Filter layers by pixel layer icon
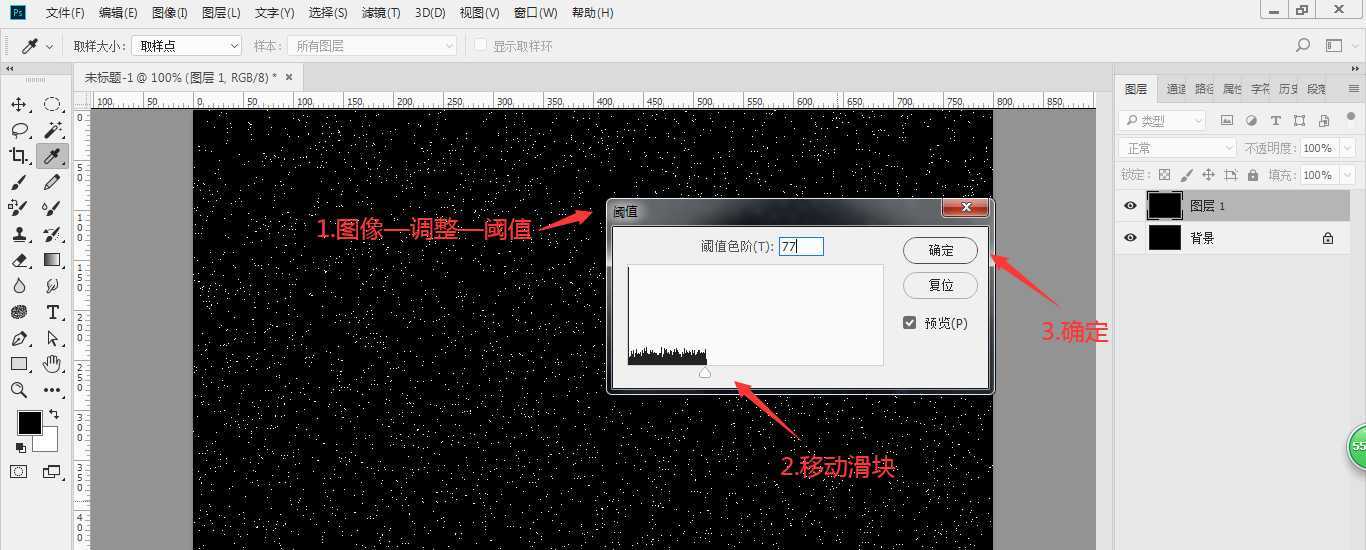 pyautogui.click(x=1227, y=120)
